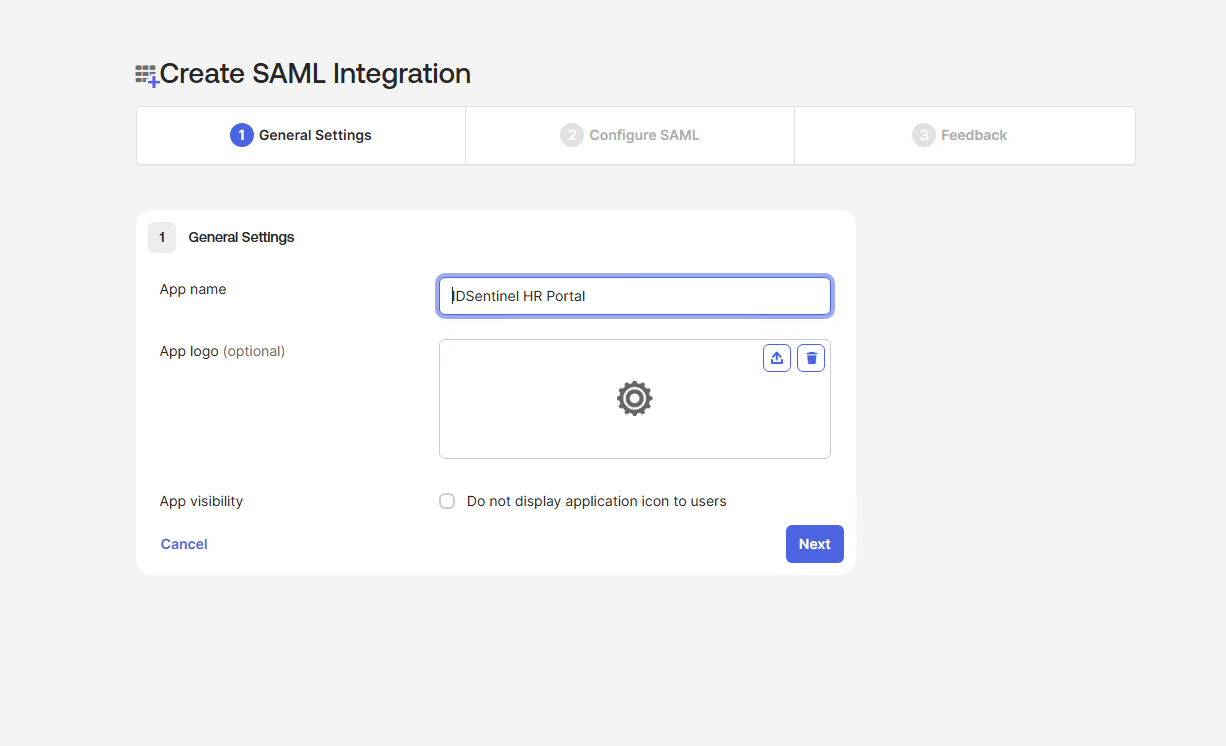Click the upload logo icon
The height and width of the screenshot is (746, 1226).
pos(777,358)
